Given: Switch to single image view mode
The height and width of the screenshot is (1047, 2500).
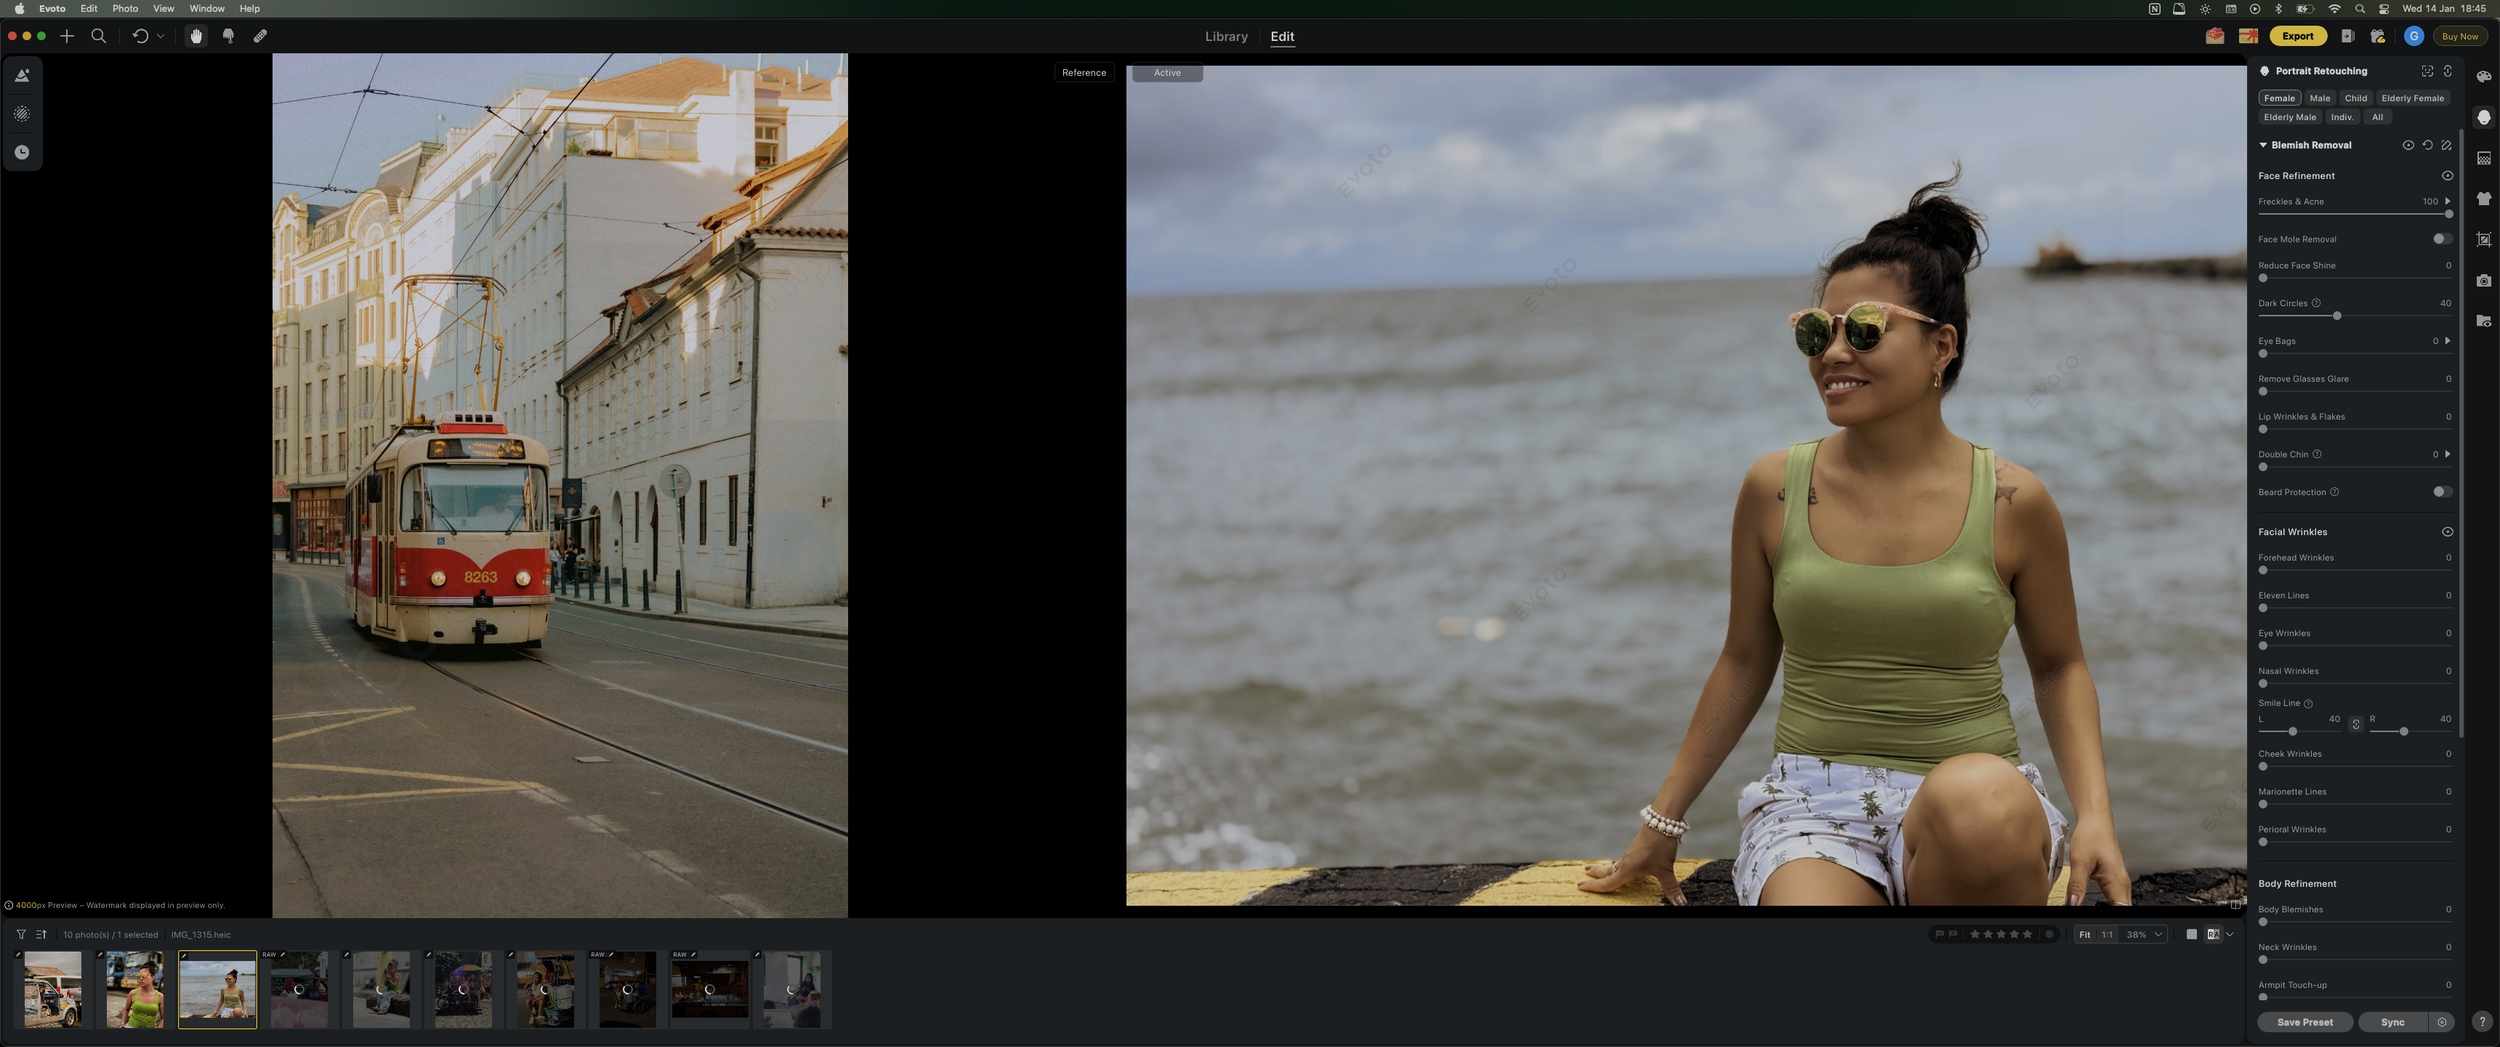Looking at the screenshot, I should click(2192, 934).
